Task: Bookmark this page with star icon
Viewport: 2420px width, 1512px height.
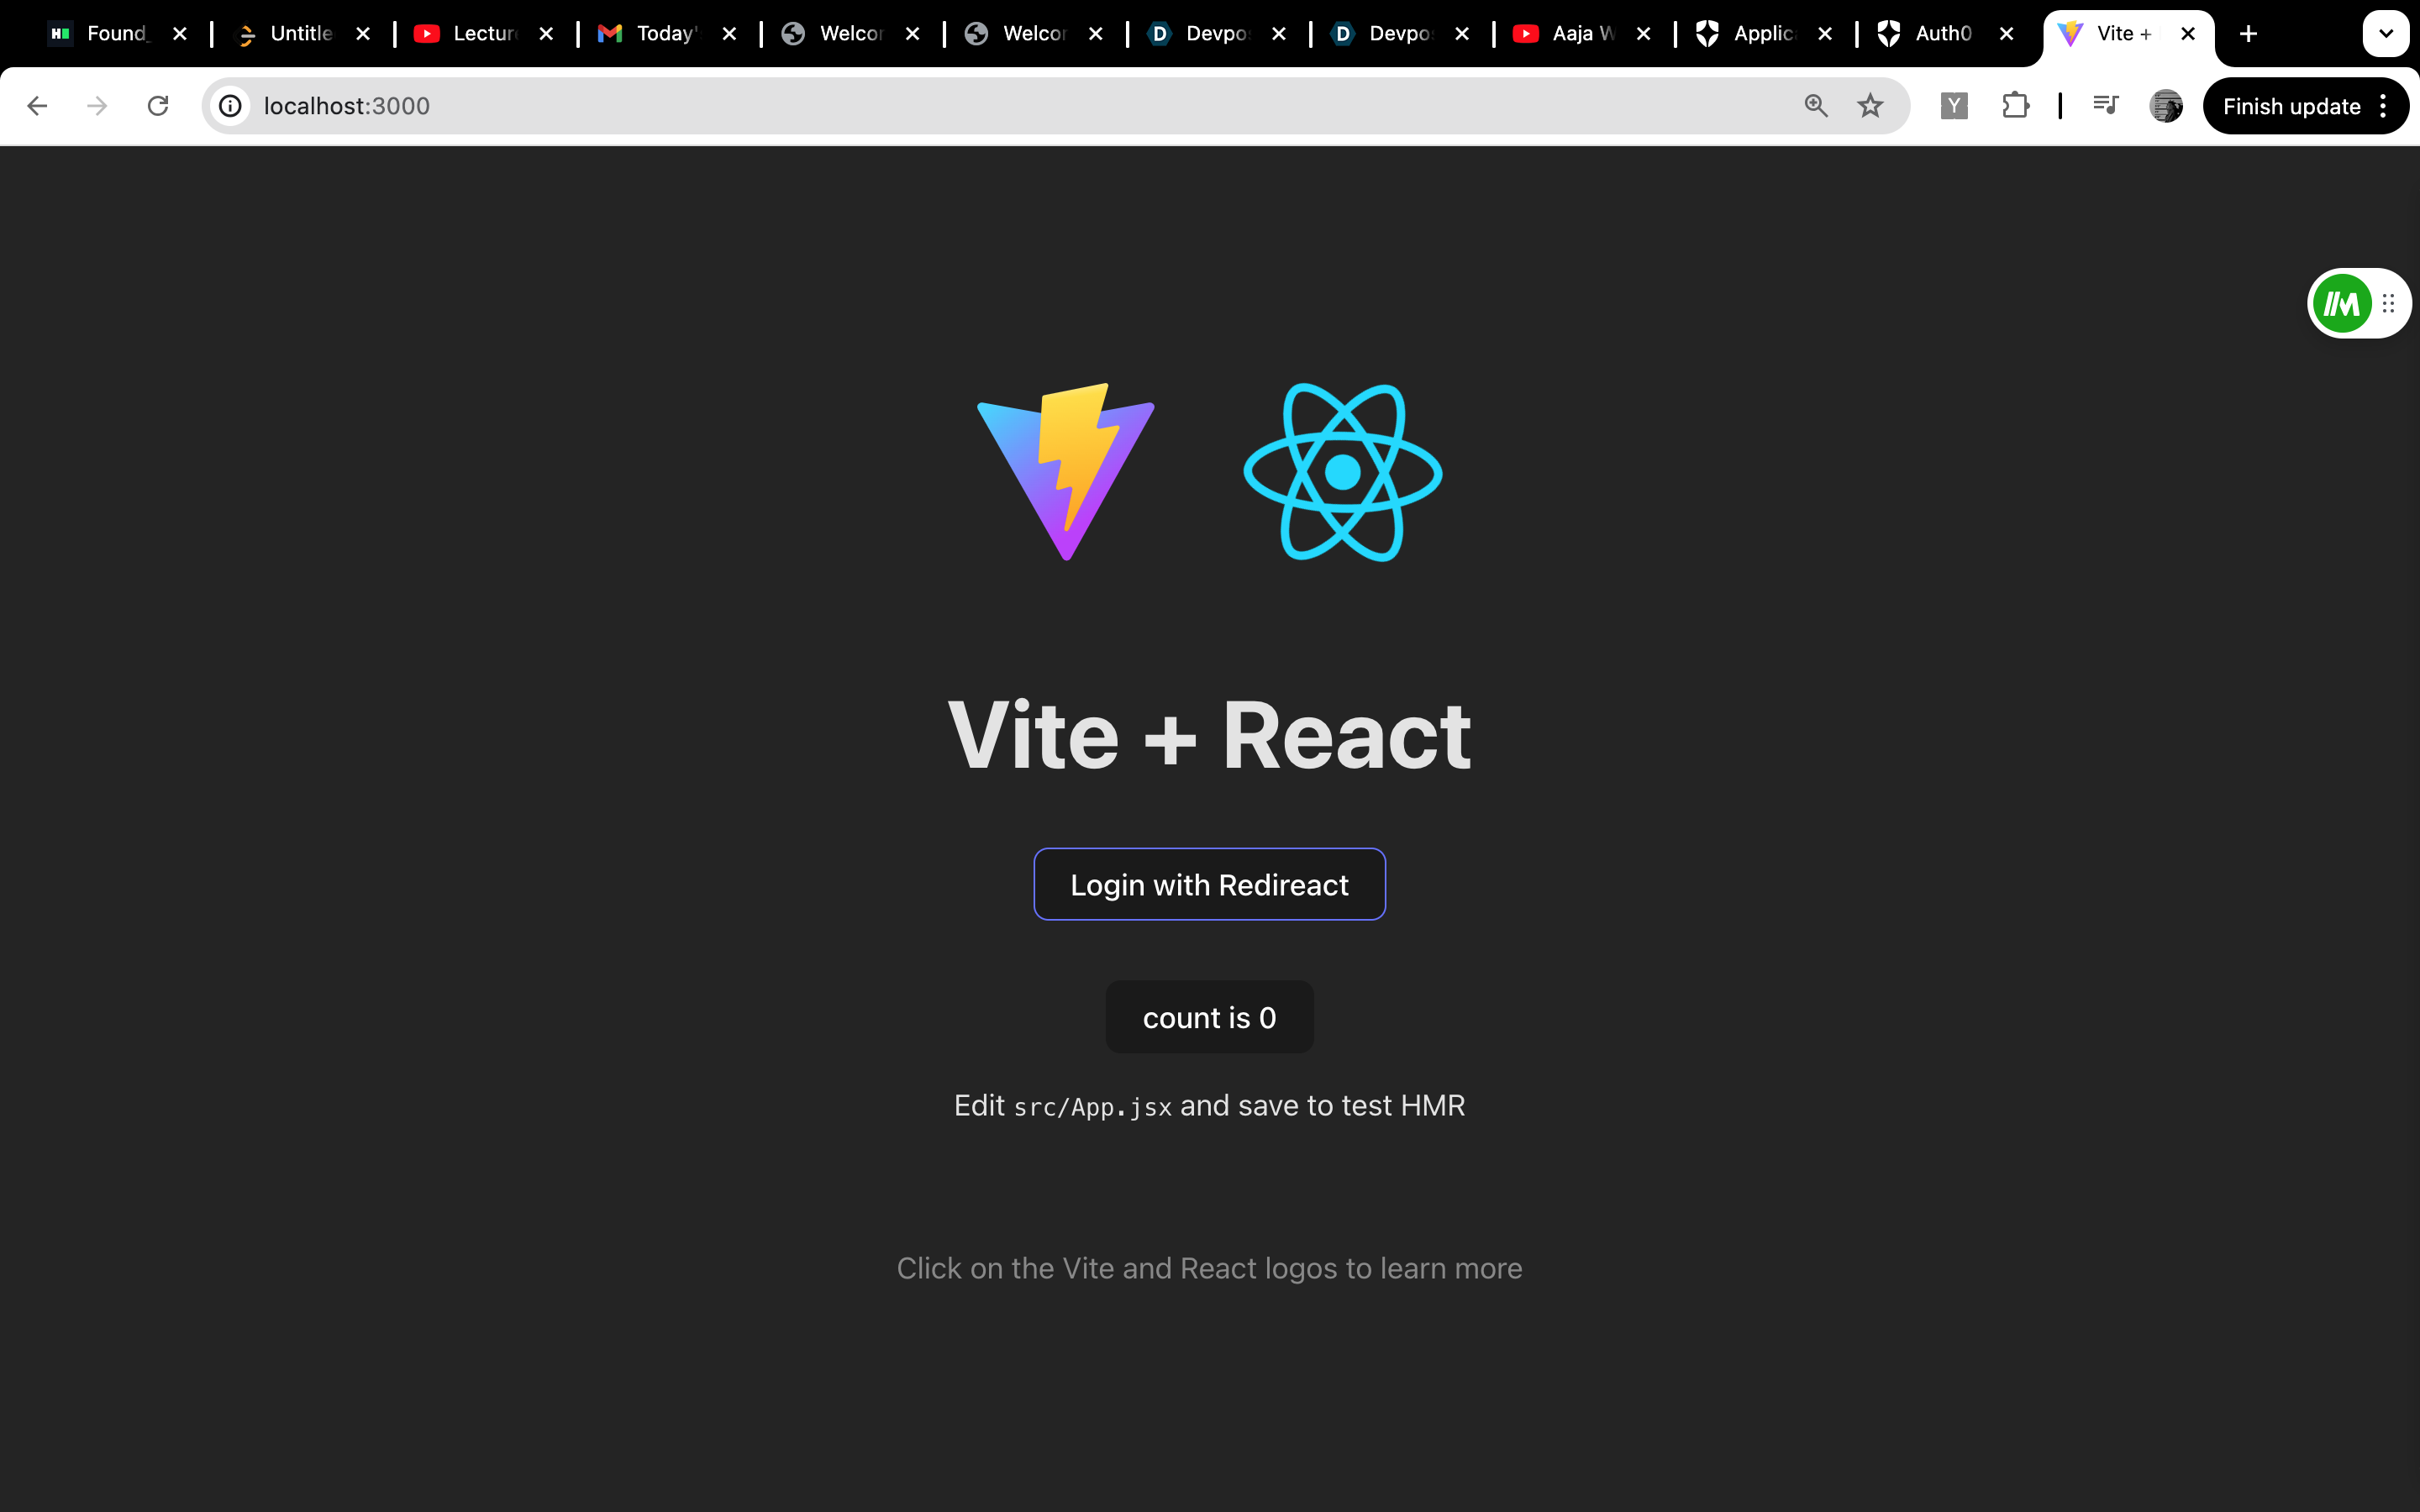Action: pyautogui.click(x=1870, y=106)
